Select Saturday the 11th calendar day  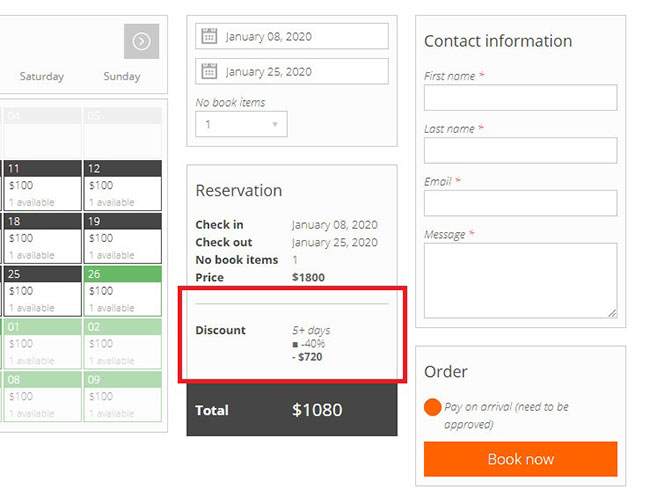point(40,185)
